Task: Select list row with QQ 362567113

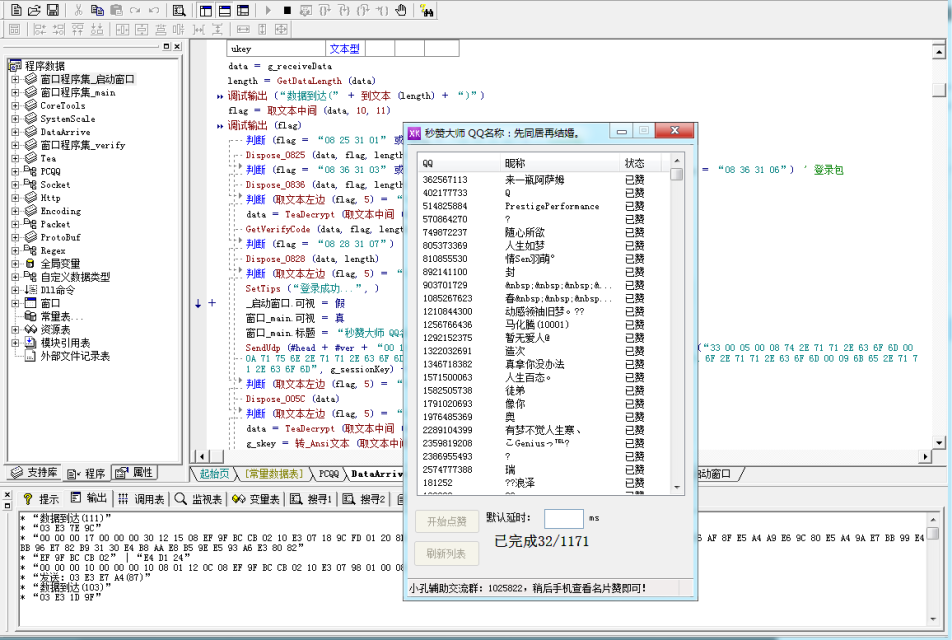Action: tap(543, 180)
